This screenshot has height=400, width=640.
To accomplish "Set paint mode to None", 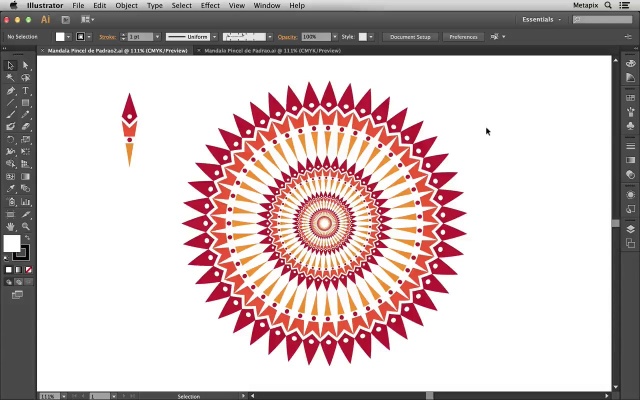I will [28, 270].
